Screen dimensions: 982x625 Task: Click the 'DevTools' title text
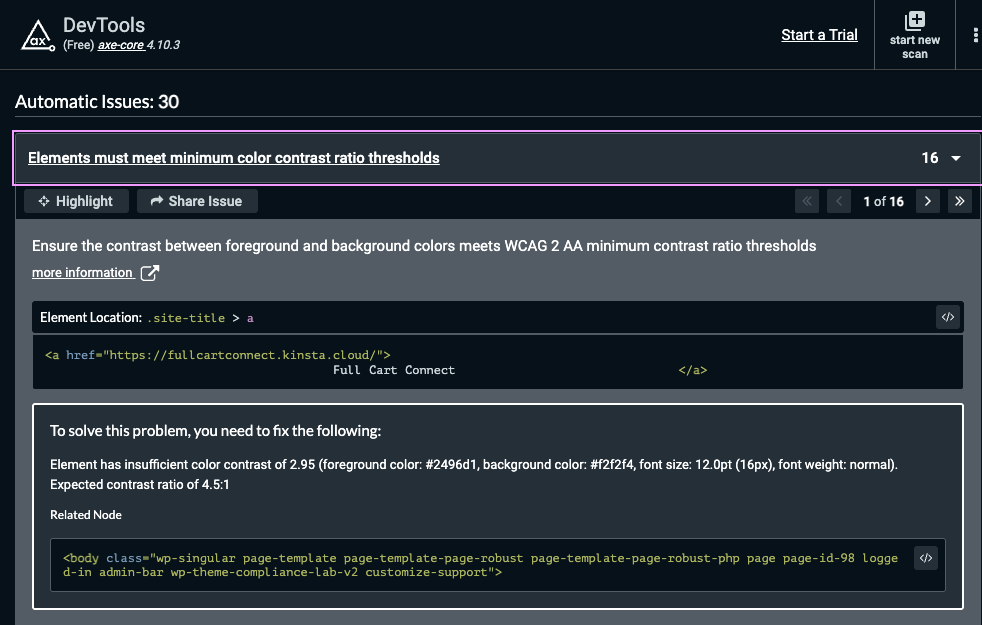click(104, 25)
